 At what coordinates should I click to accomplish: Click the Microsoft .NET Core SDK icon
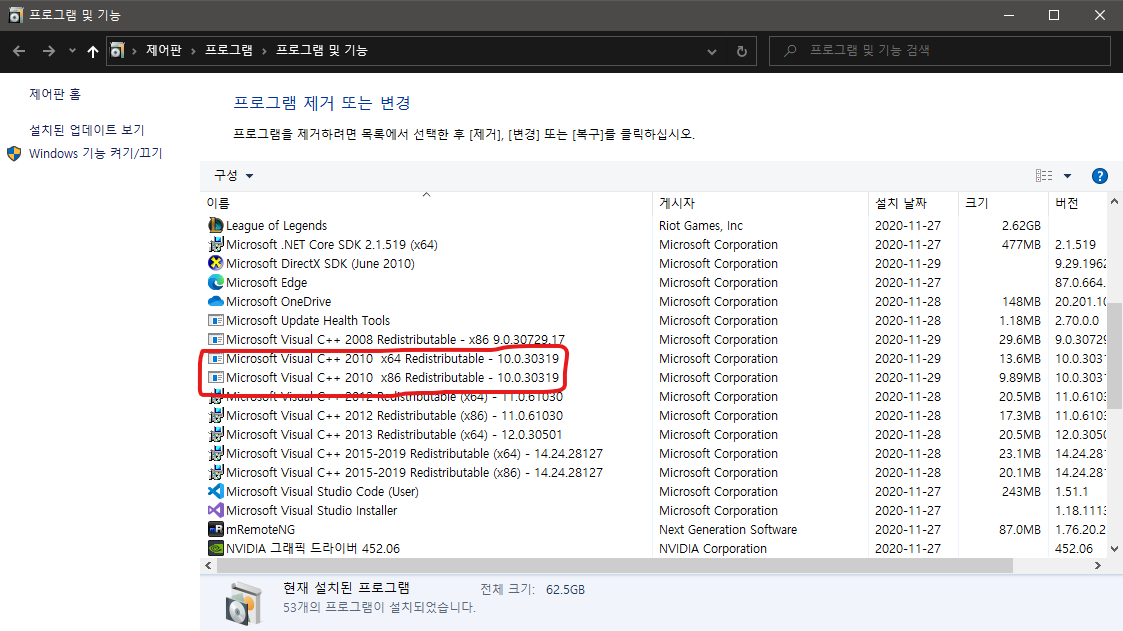(216, 244)
